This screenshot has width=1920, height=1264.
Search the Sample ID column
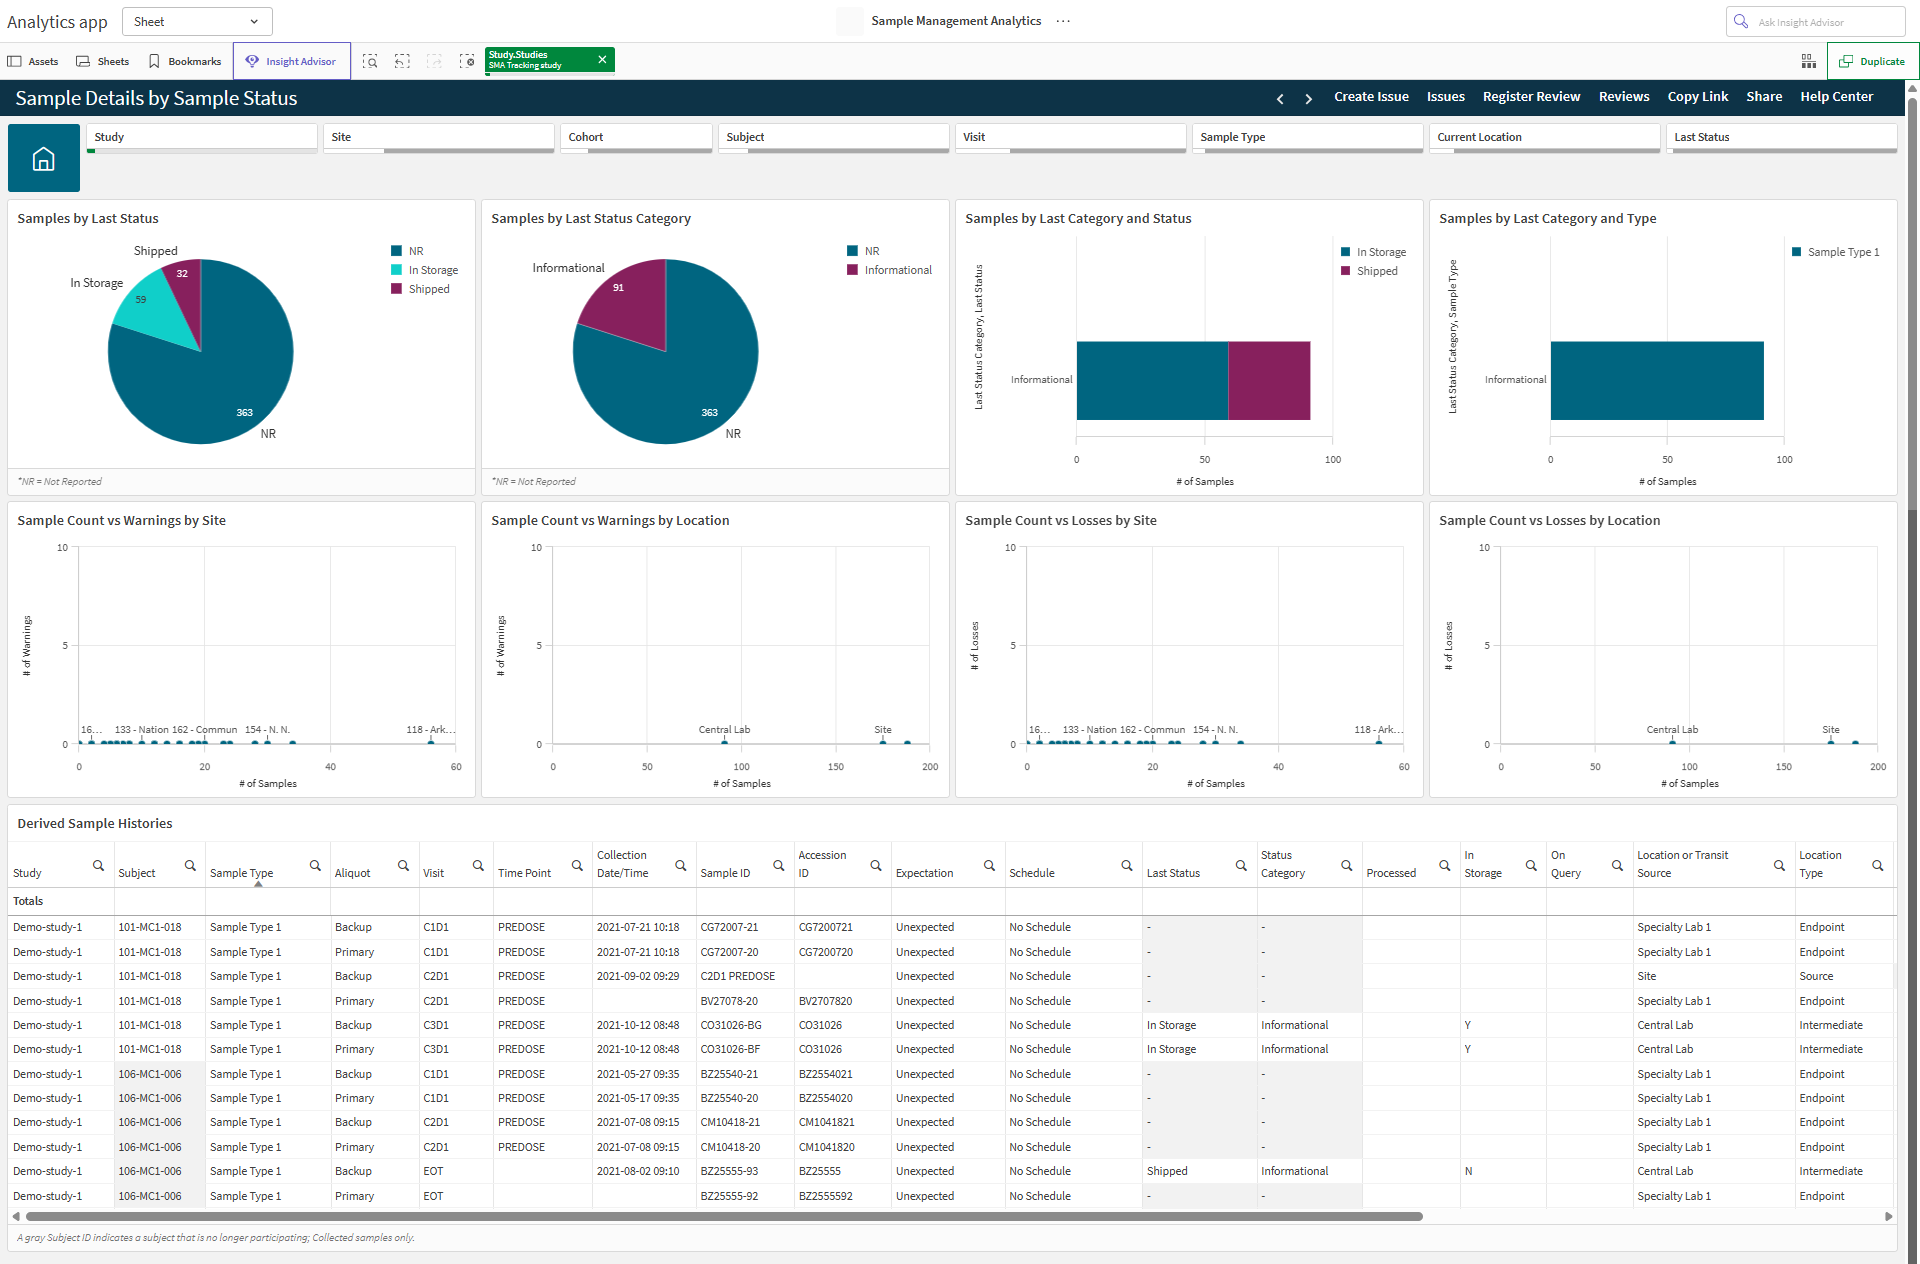(x=779, y=866)
